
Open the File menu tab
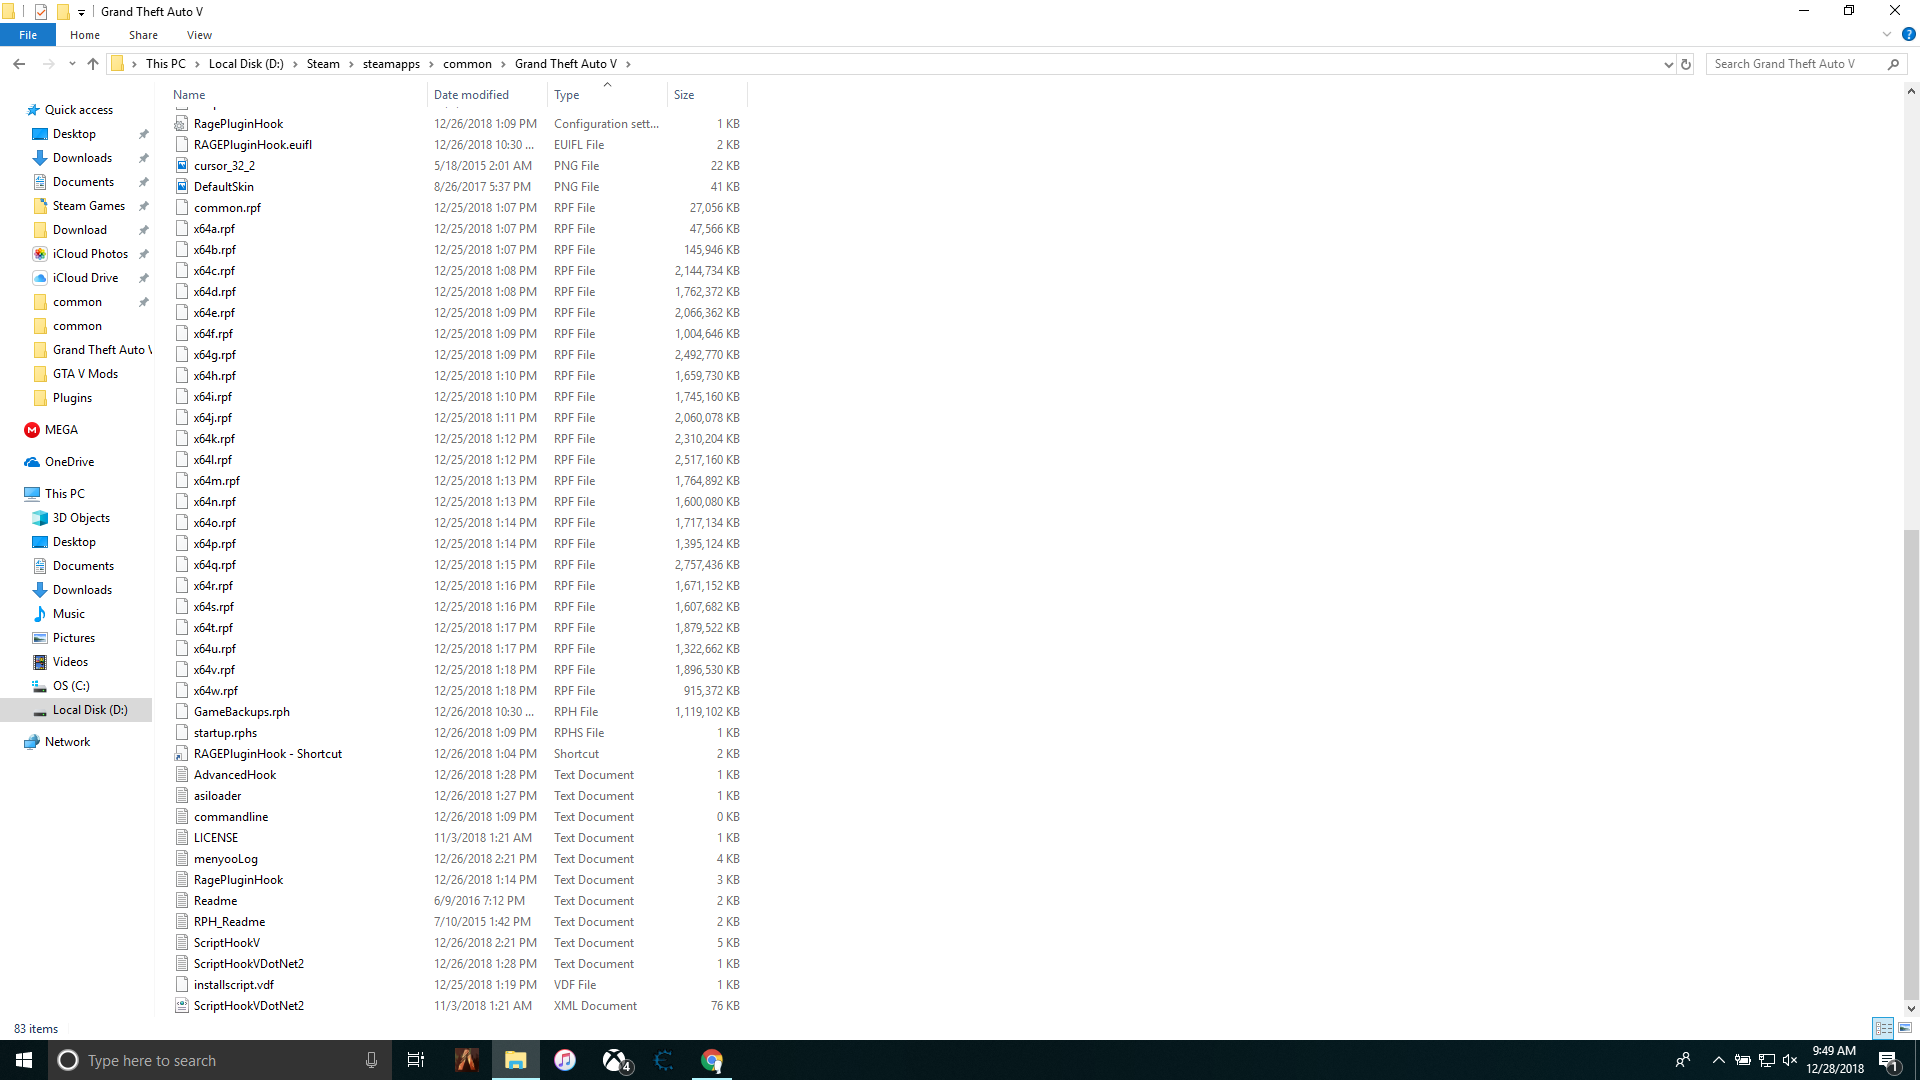tap(28, 35)
